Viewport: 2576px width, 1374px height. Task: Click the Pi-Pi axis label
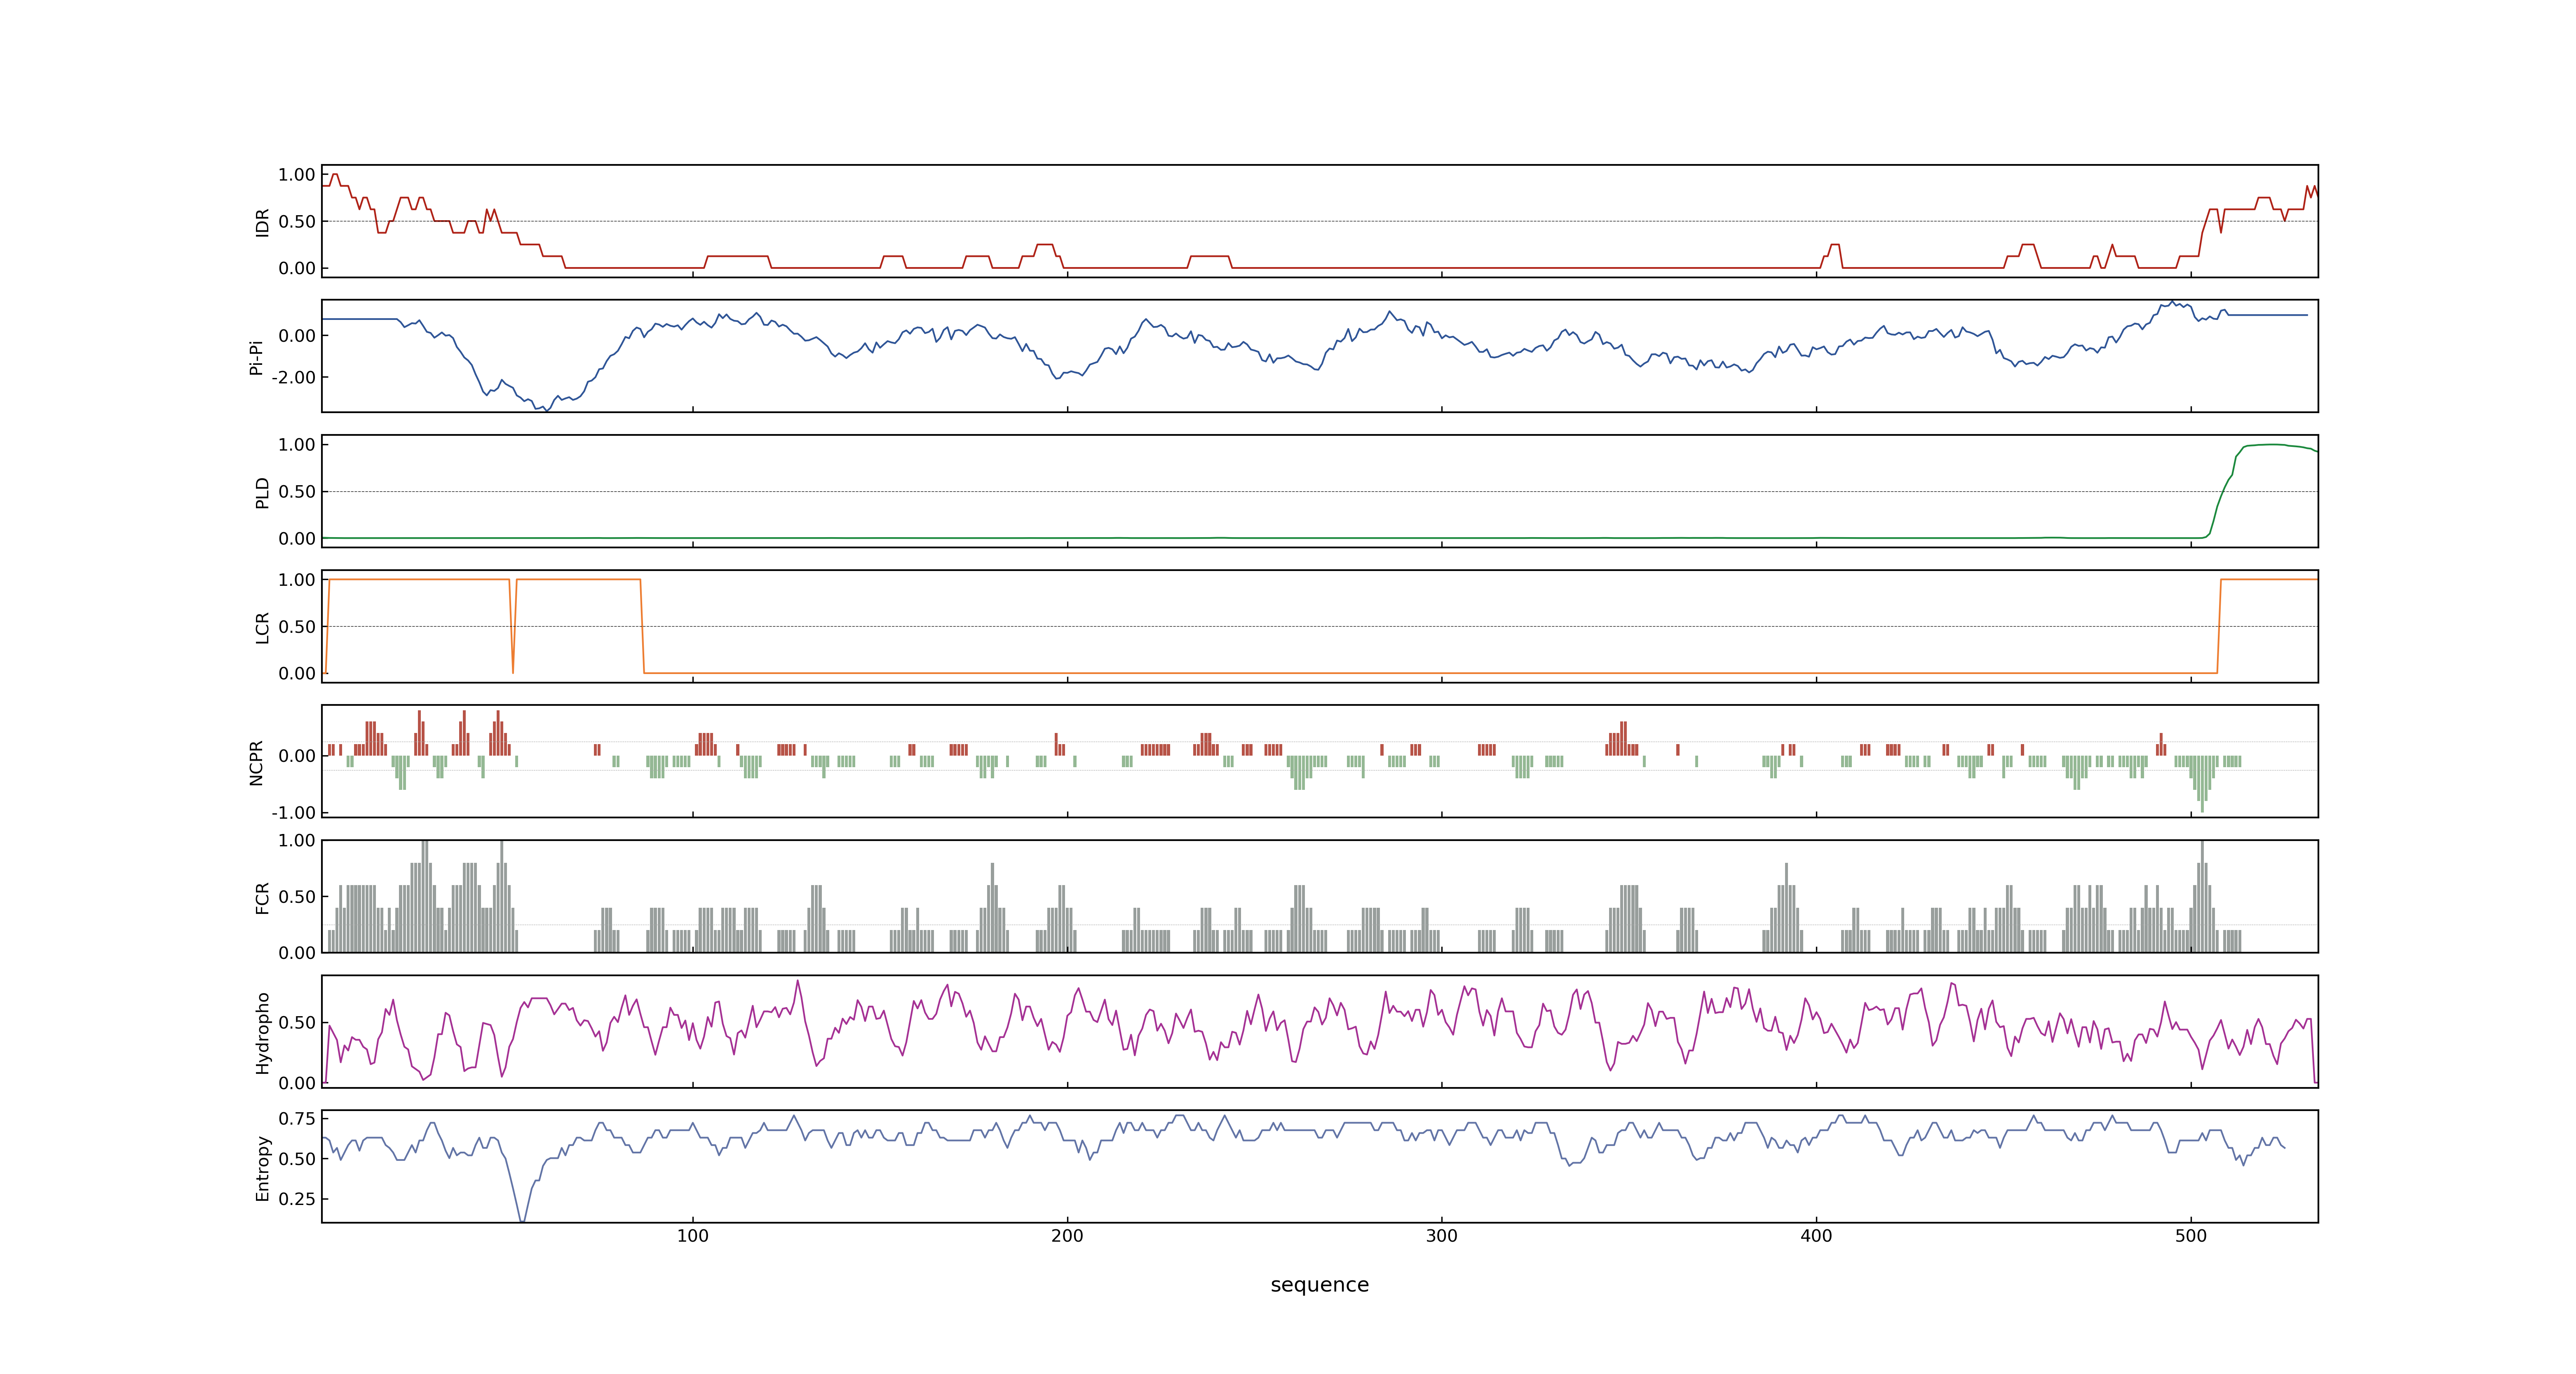[x=256, y=357]
